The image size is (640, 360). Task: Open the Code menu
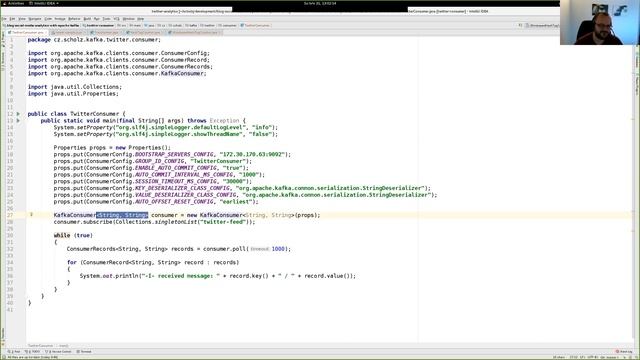tap(48, 19)
